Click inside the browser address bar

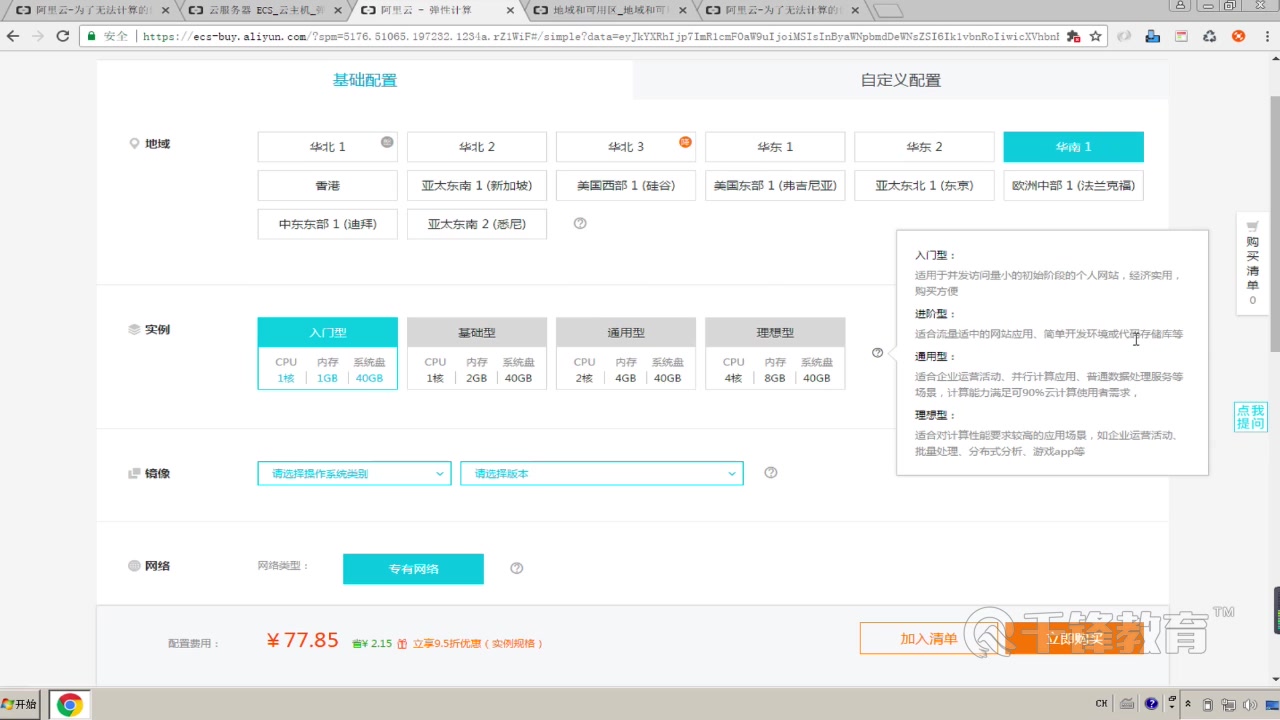click(x=500, y=35)
